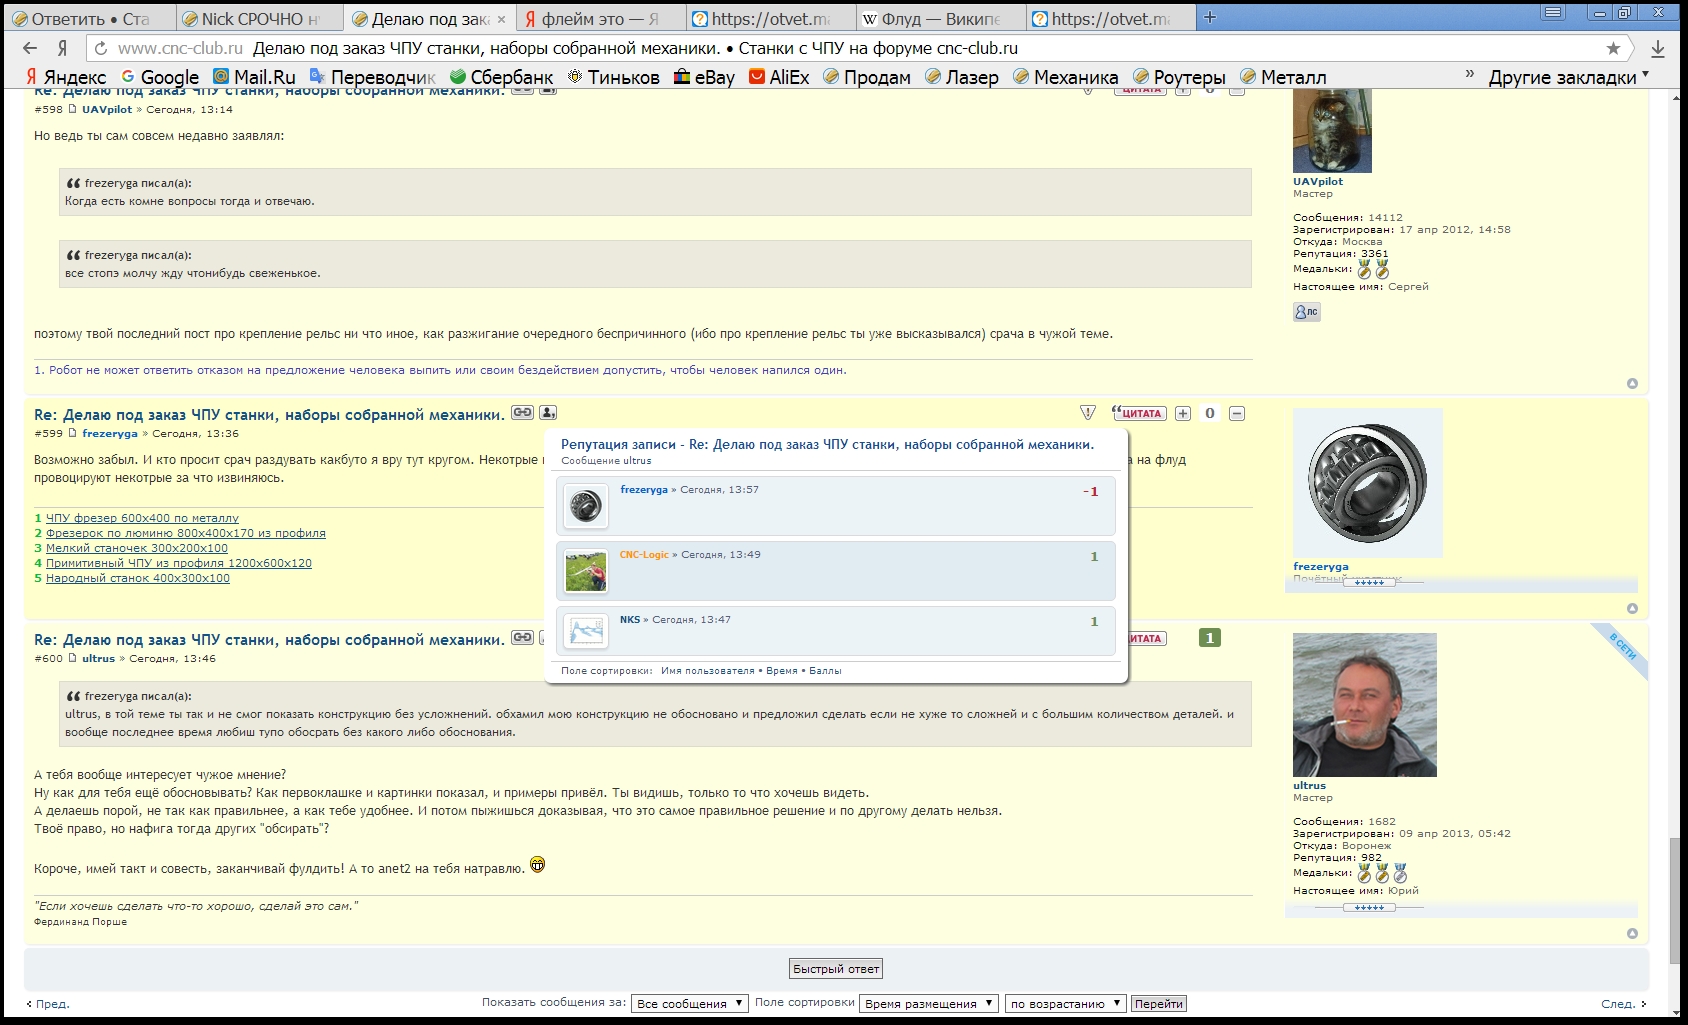Click frezeryga's avatar in the reputation popup
The image size is (1688, 1025).
[586, 506]
